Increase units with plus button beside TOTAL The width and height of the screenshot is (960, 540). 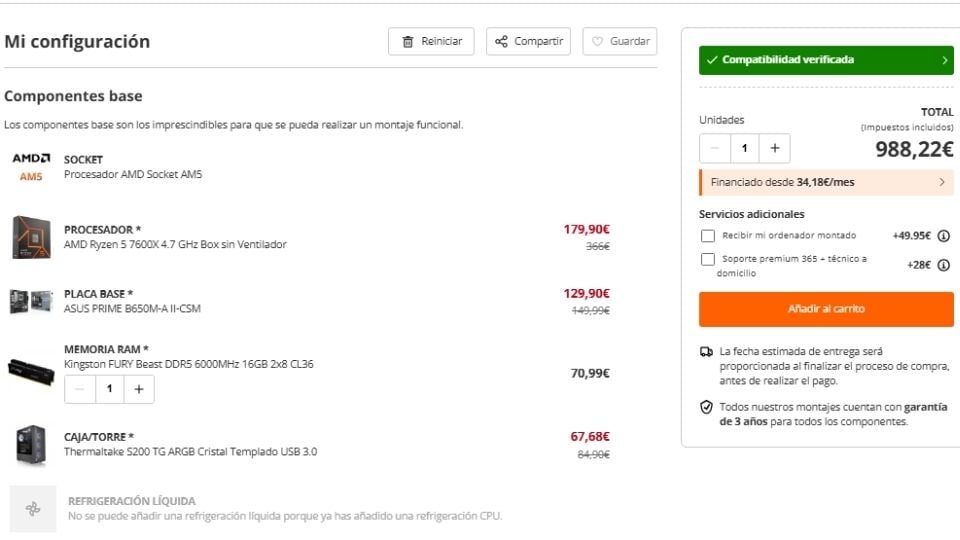click(x=774, y=148)
